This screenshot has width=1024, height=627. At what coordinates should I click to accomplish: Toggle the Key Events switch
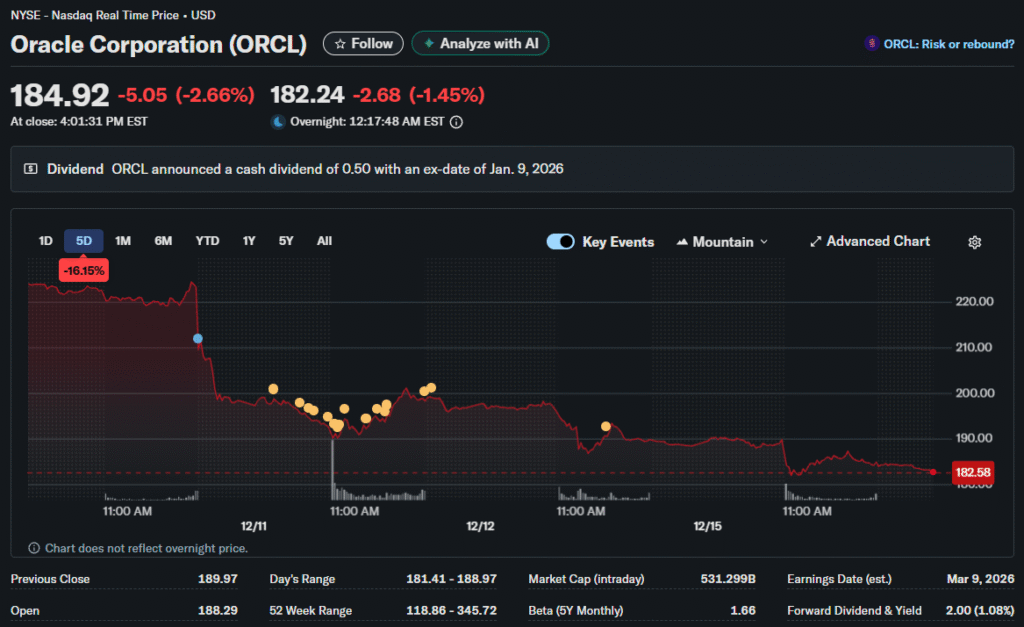[x=561, y=242]
